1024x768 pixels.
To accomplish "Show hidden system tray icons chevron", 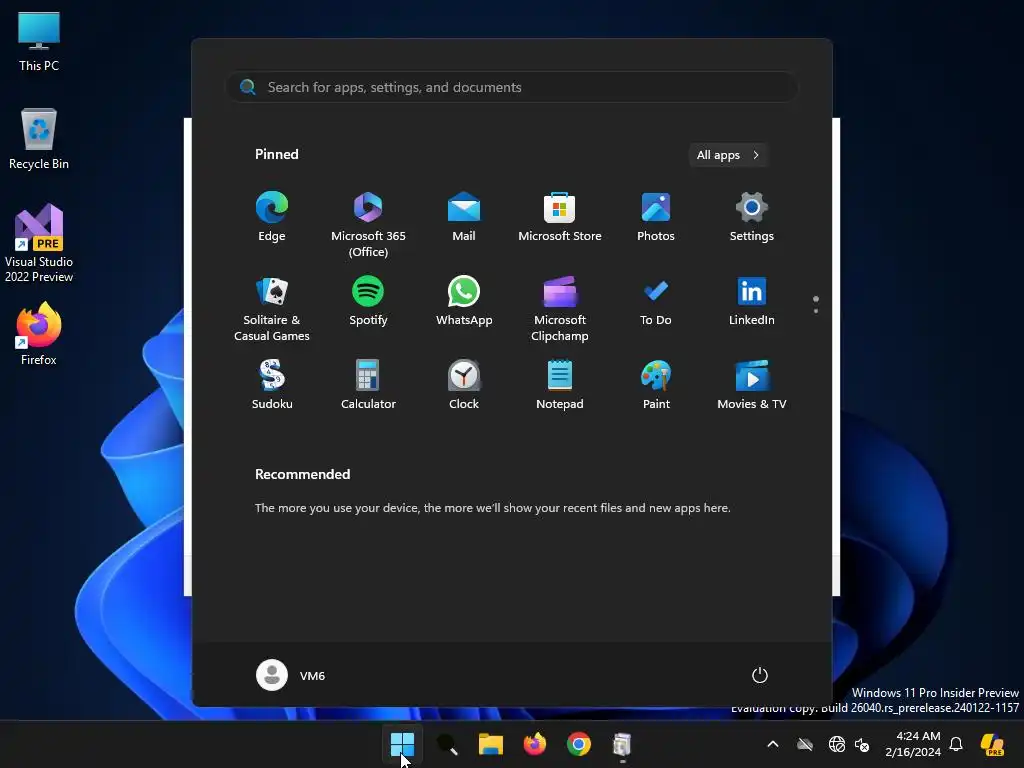I will [773, 744].
